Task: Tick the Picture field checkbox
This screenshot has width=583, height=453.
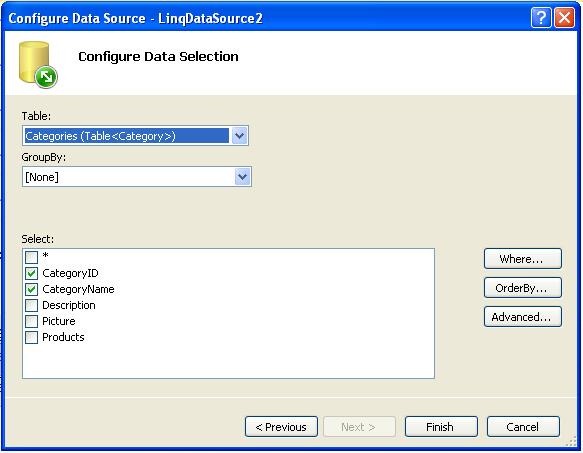Action: [x=31, y=321]
